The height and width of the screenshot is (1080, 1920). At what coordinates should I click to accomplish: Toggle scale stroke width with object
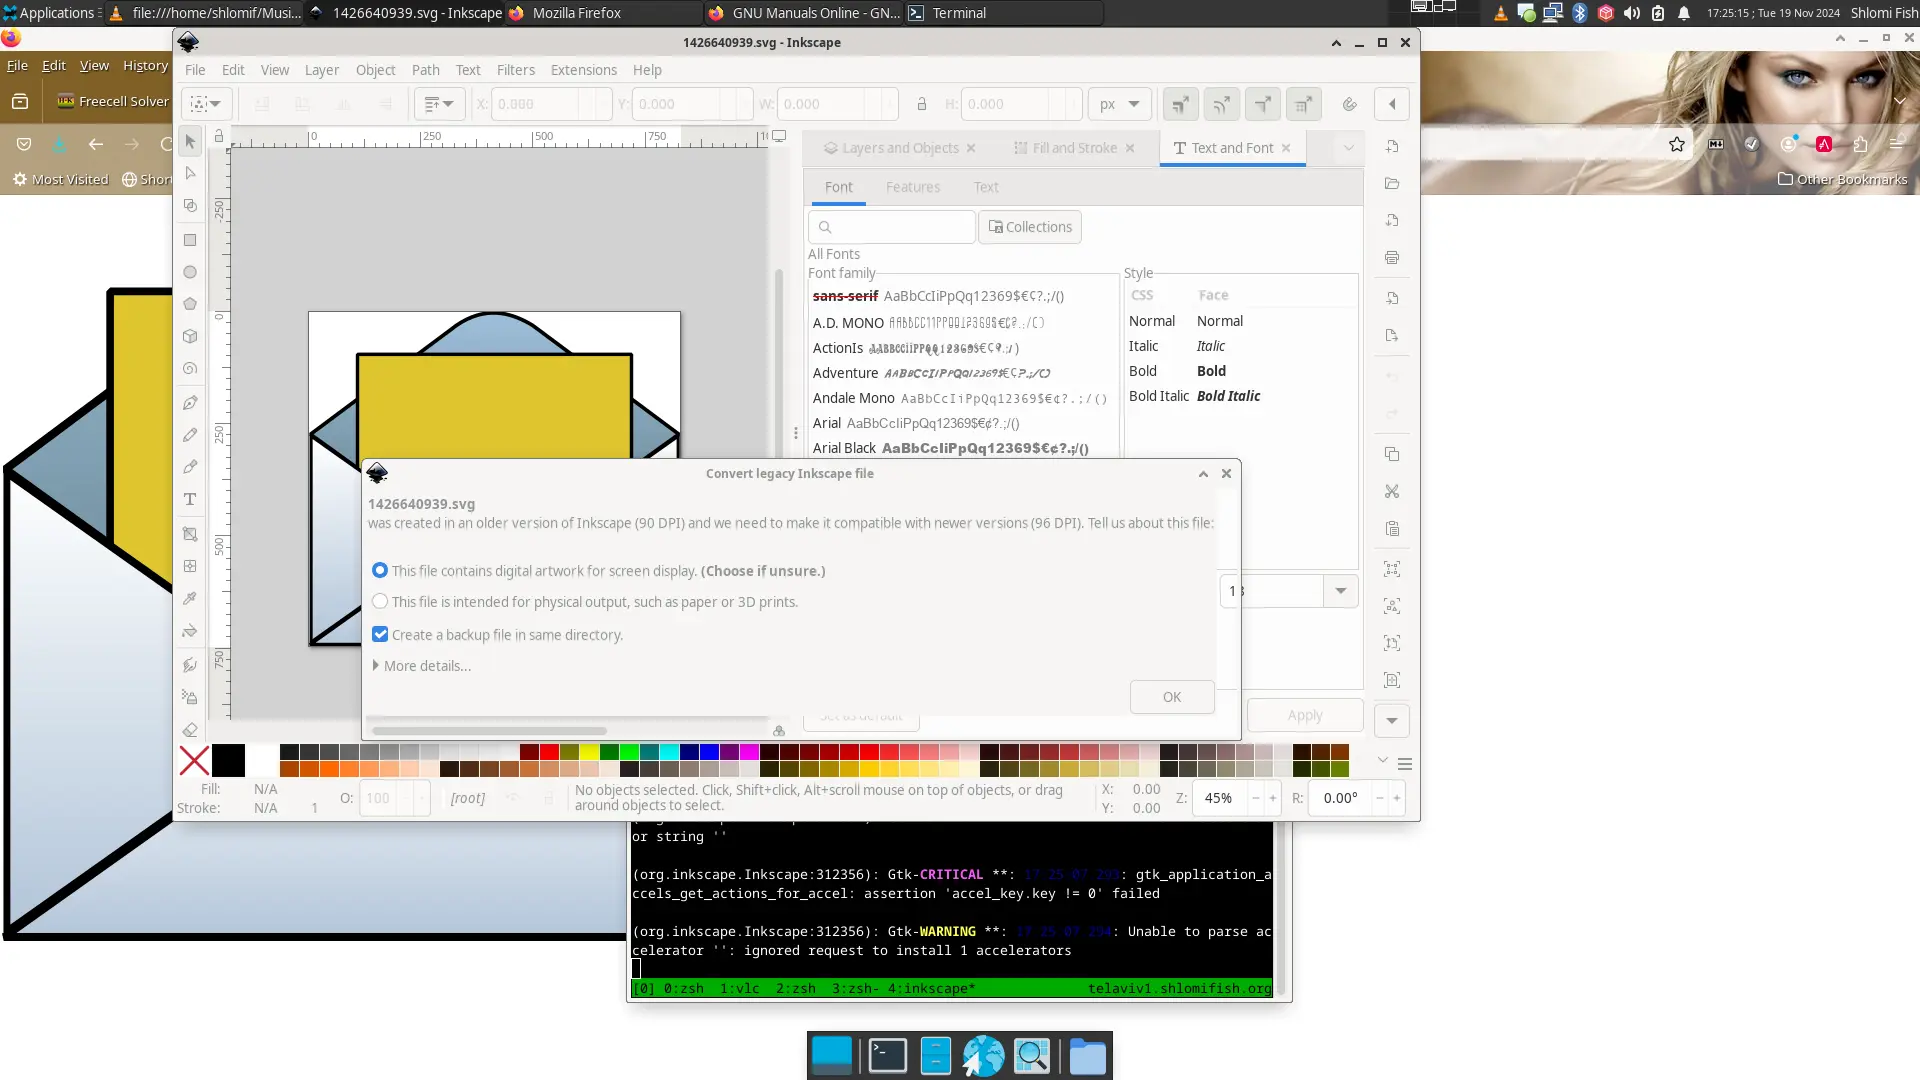(1180, 104)
